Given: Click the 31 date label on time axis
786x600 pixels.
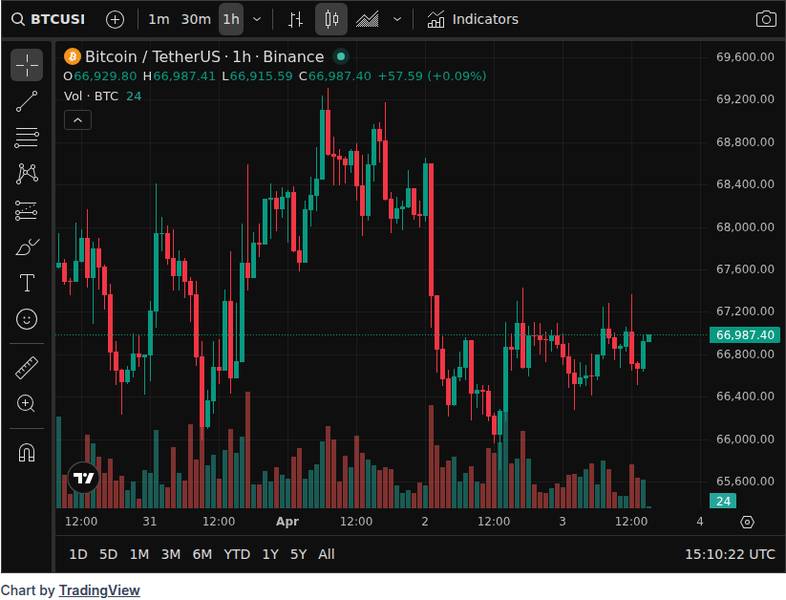Looking at the screenshot, I should coord(149,521).
